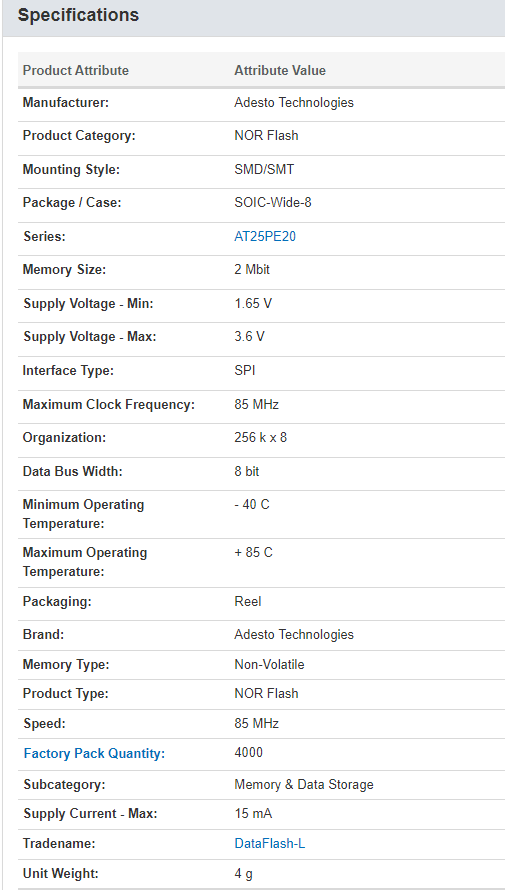The height and width of the screenshot is (890, 505).
Task: Select the SOIC-Wide-8 package value
Action: (273, 202)
